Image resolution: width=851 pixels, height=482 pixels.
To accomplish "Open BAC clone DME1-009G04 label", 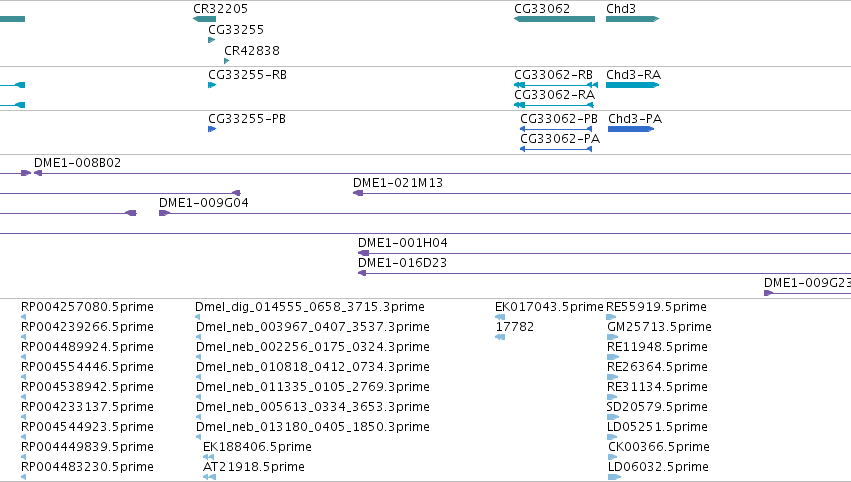I will pyautogui.click(x=204, y=203).
